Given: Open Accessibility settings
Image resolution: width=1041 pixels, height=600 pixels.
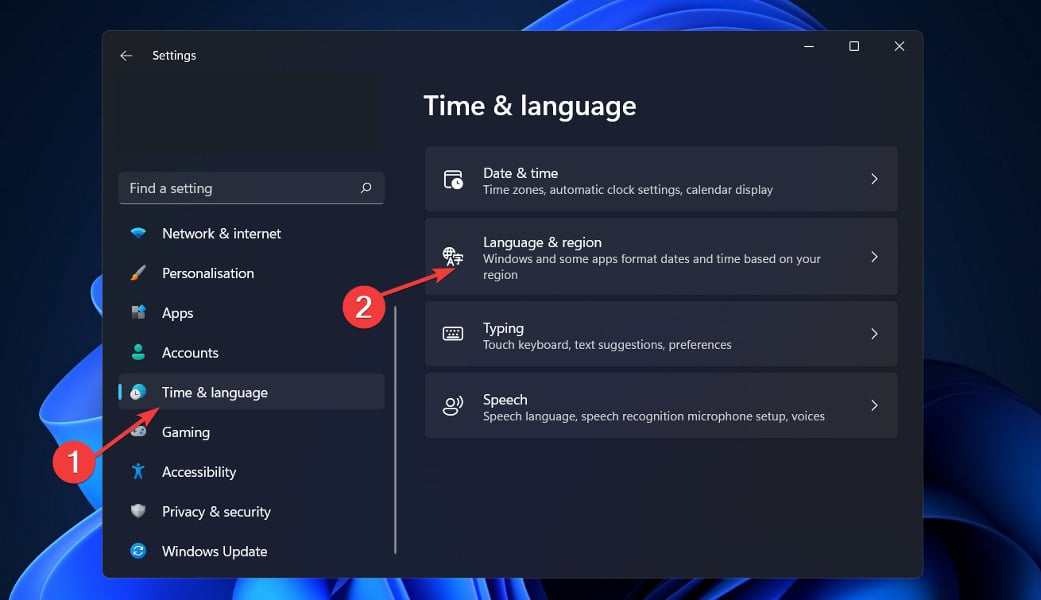Looking at the screenshot, I should coord(251,472).
